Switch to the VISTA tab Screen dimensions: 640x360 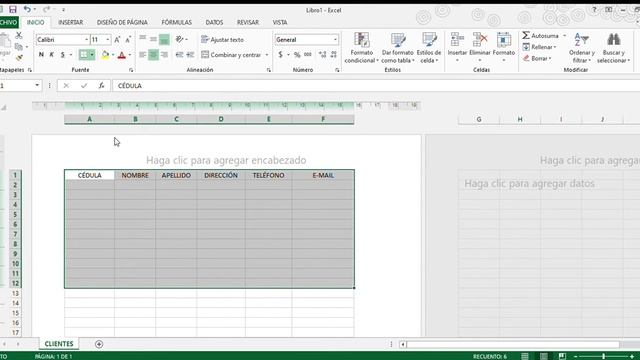click(x=280, y=22)
